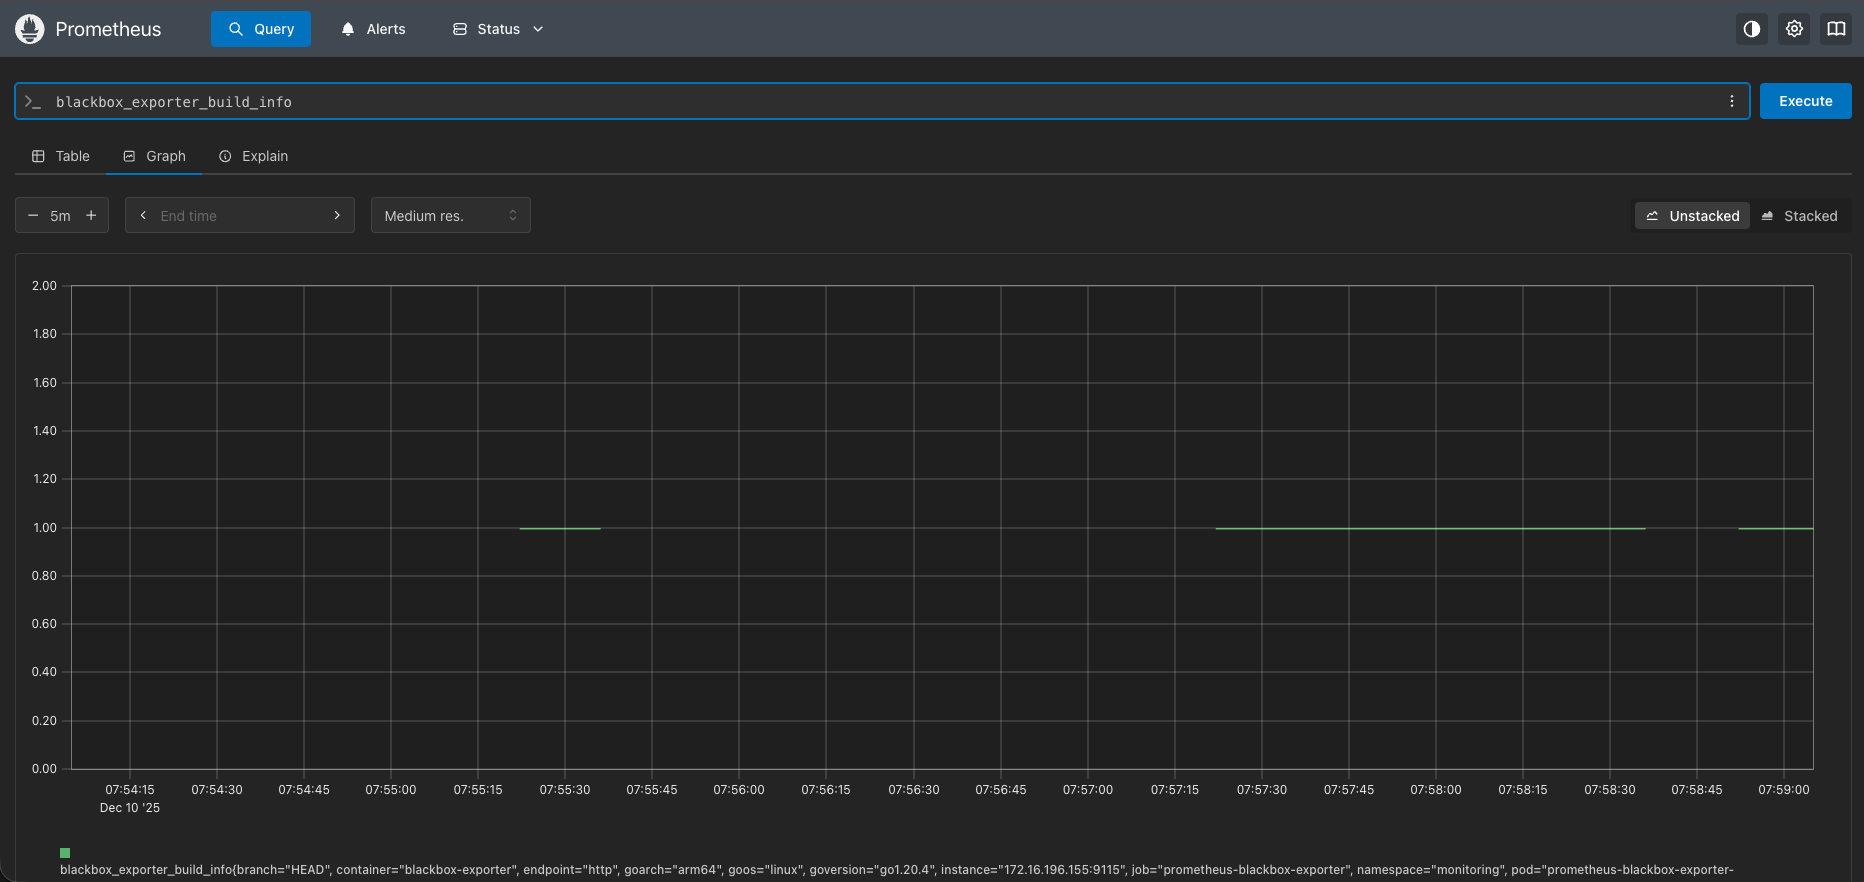Move end time back with left chevron
Viewport: 1864px width, 882px height.
[143, 215]
